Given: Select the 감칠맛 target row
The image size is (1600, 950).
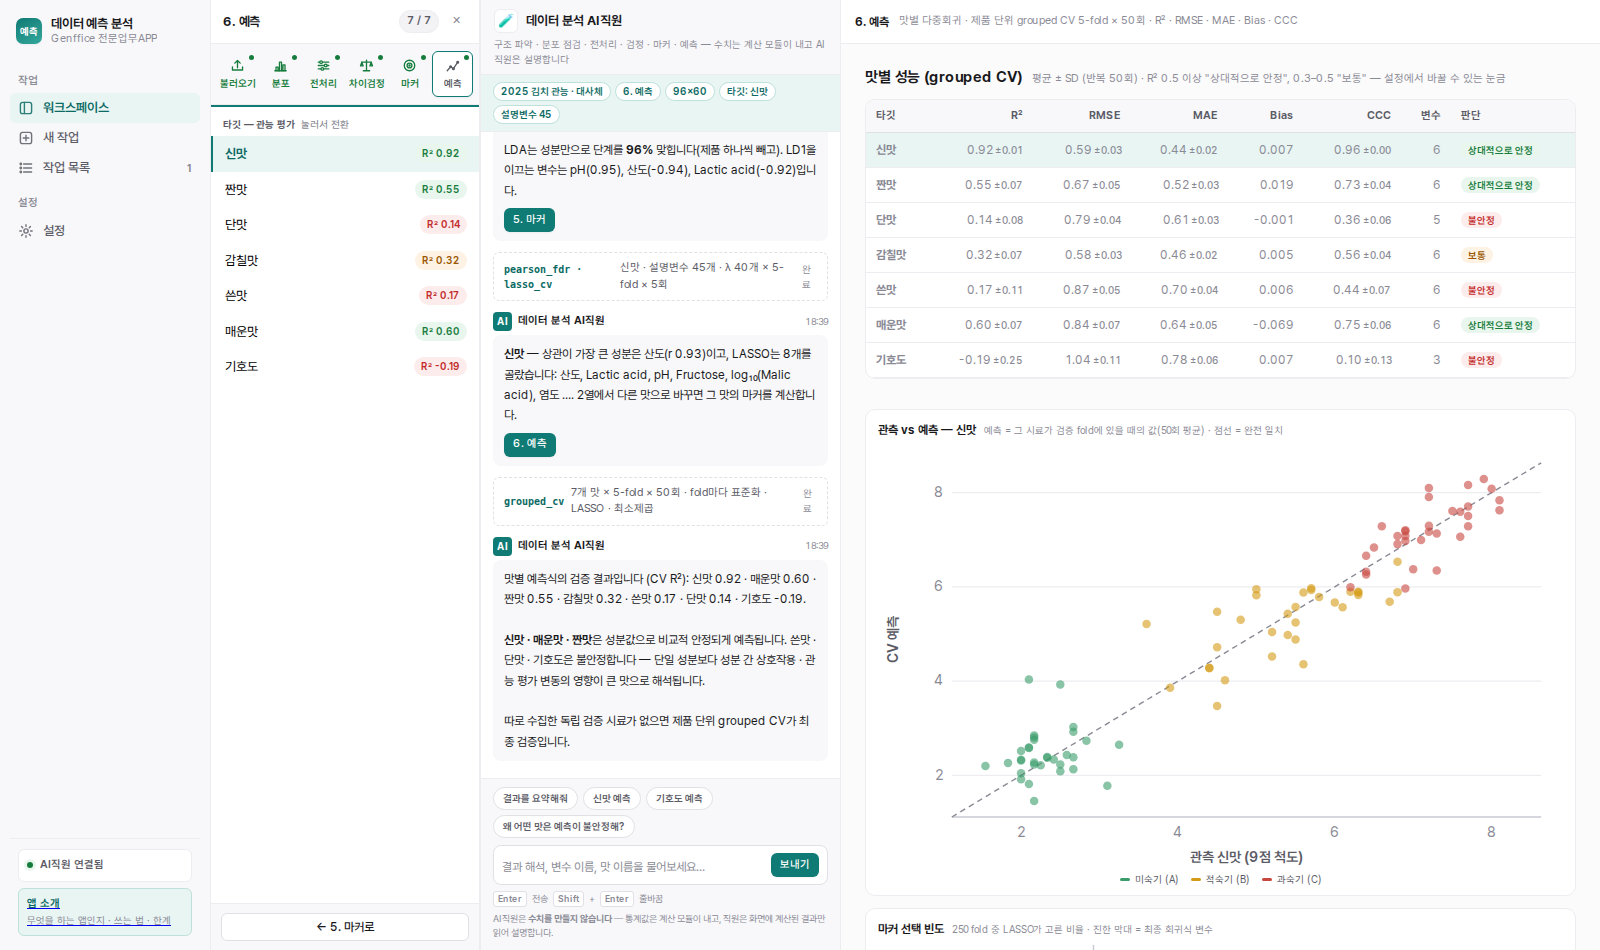Looking at the screenshot, I should point(345,260).
